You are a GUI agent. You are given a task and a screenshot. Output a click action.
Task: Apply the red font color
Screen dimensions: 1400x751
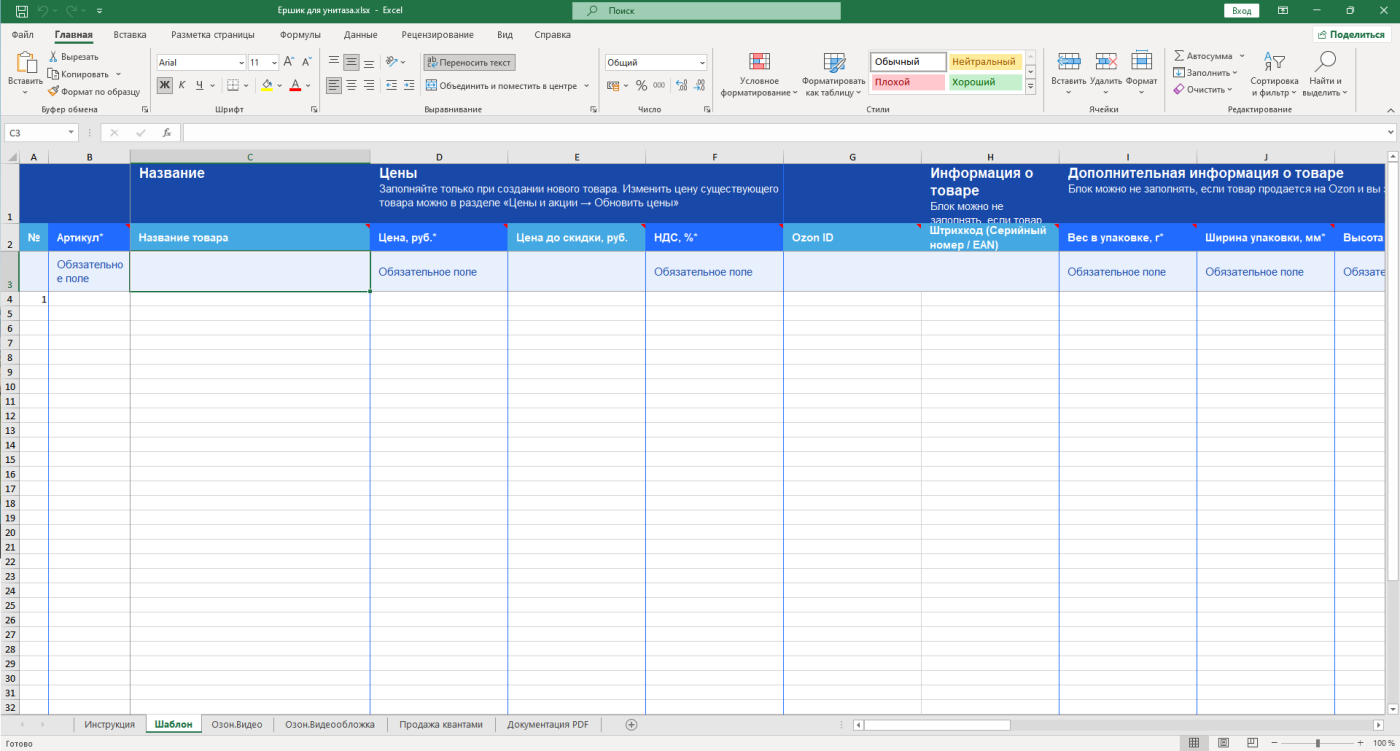coord(295,85)
